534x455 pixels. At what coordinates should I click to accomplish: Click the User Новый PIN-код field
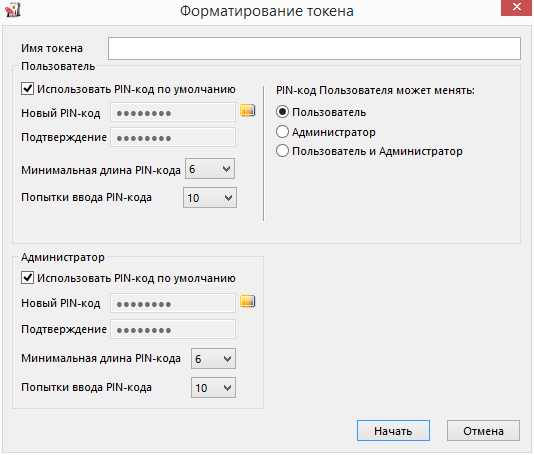[x=173, y=112]
